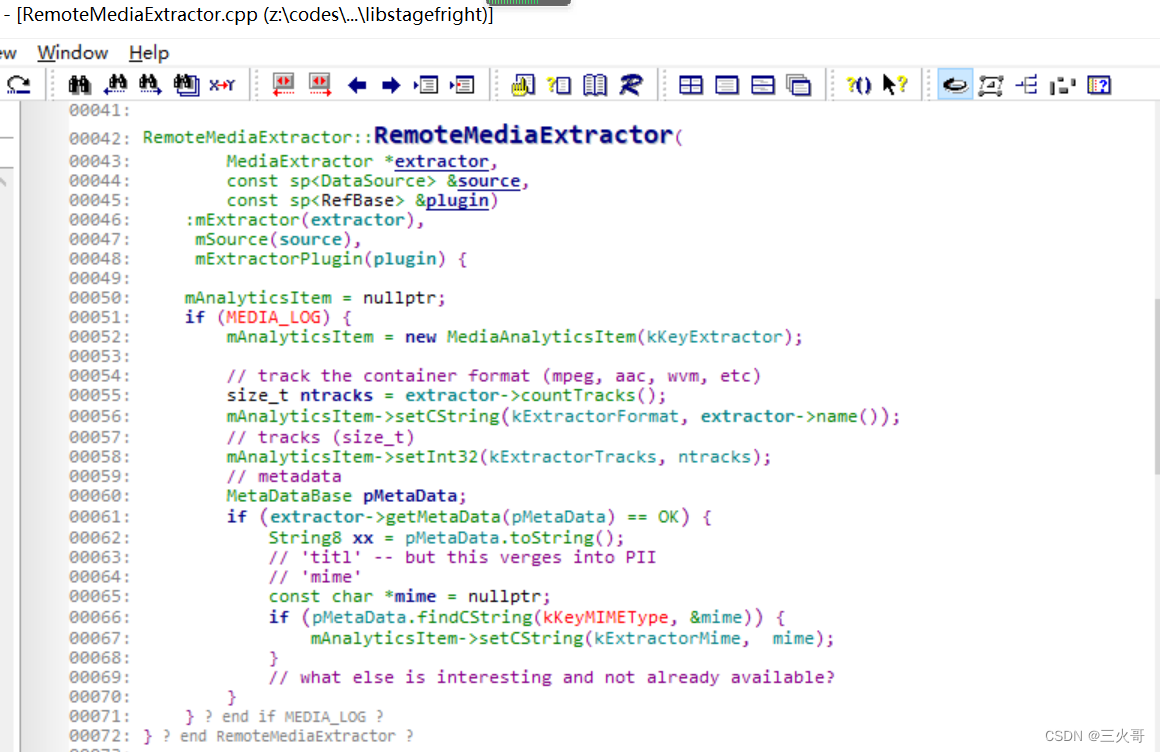The image size is (1160, 752).
Task: Click the bold RemoteMediaExtractor function name
Action: click(523, 135)
